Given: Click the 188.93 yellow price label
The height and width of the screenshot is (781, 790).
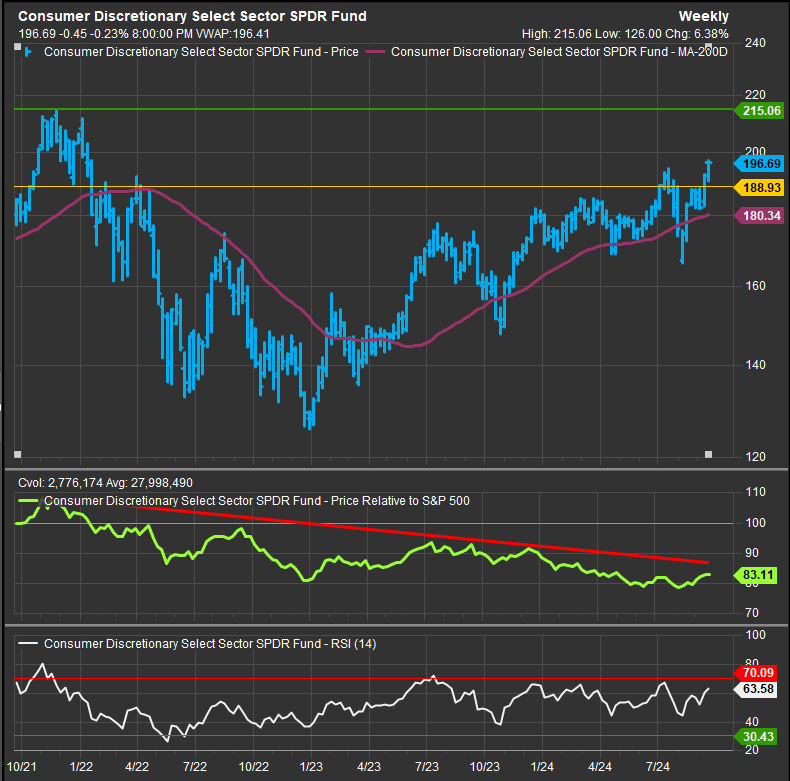Looking at the screenshot, I should 759,187.
